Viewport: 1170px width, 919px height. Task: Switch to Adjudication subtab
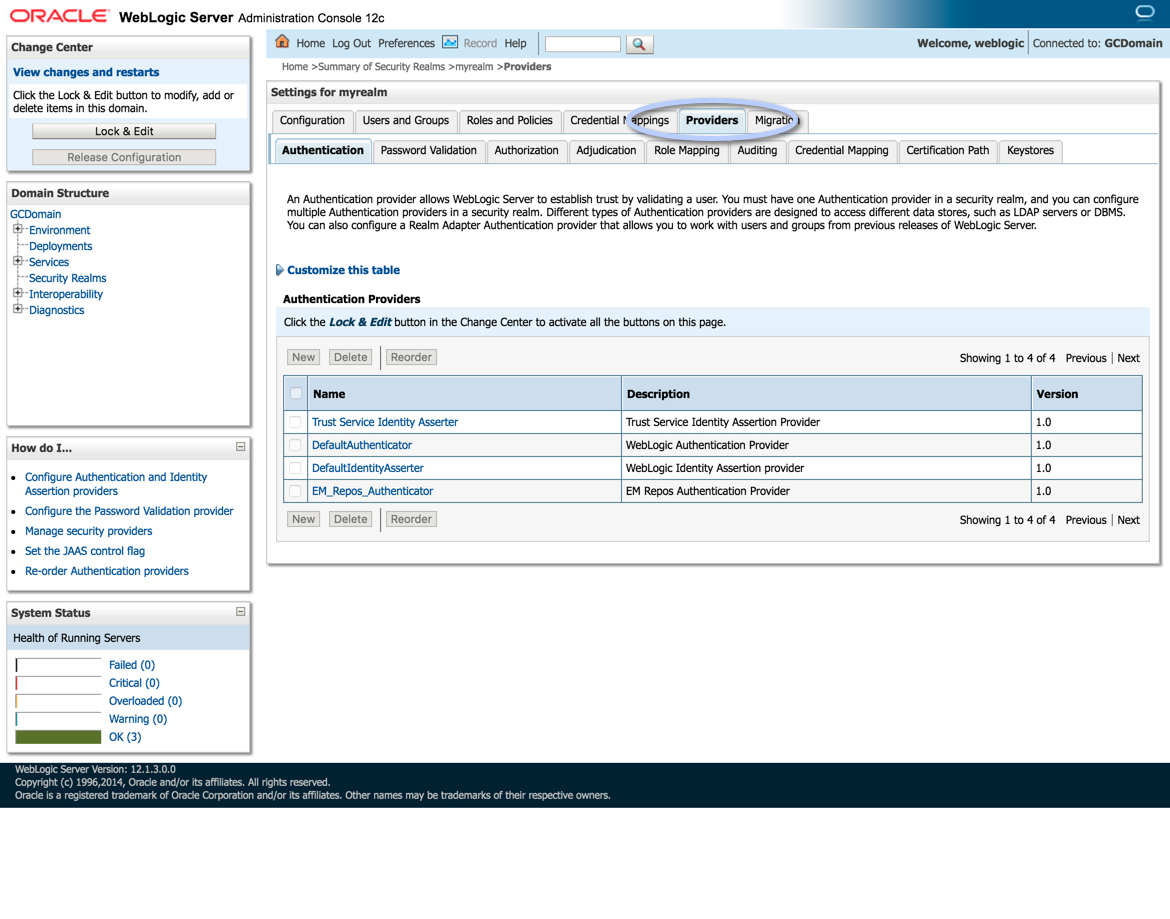(606, 151)
